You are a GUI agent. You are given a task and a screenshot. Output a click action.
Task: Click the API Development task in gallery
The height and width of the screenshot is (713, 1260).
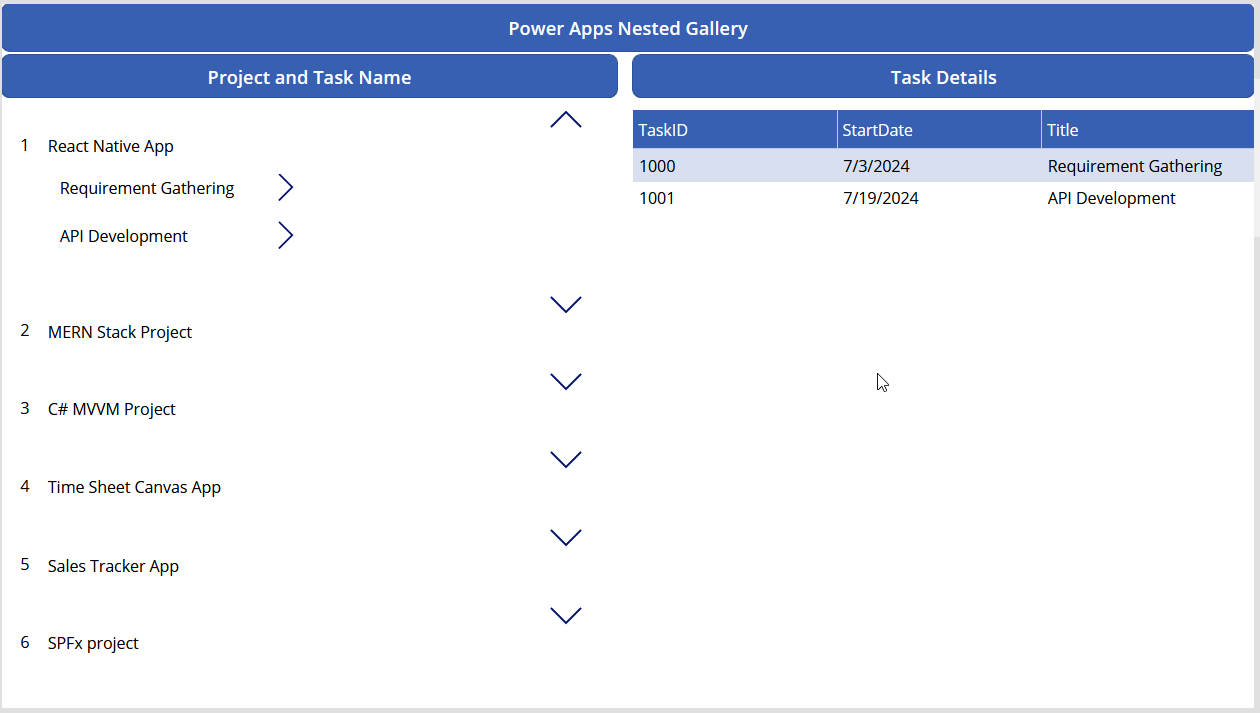point(124,236)
